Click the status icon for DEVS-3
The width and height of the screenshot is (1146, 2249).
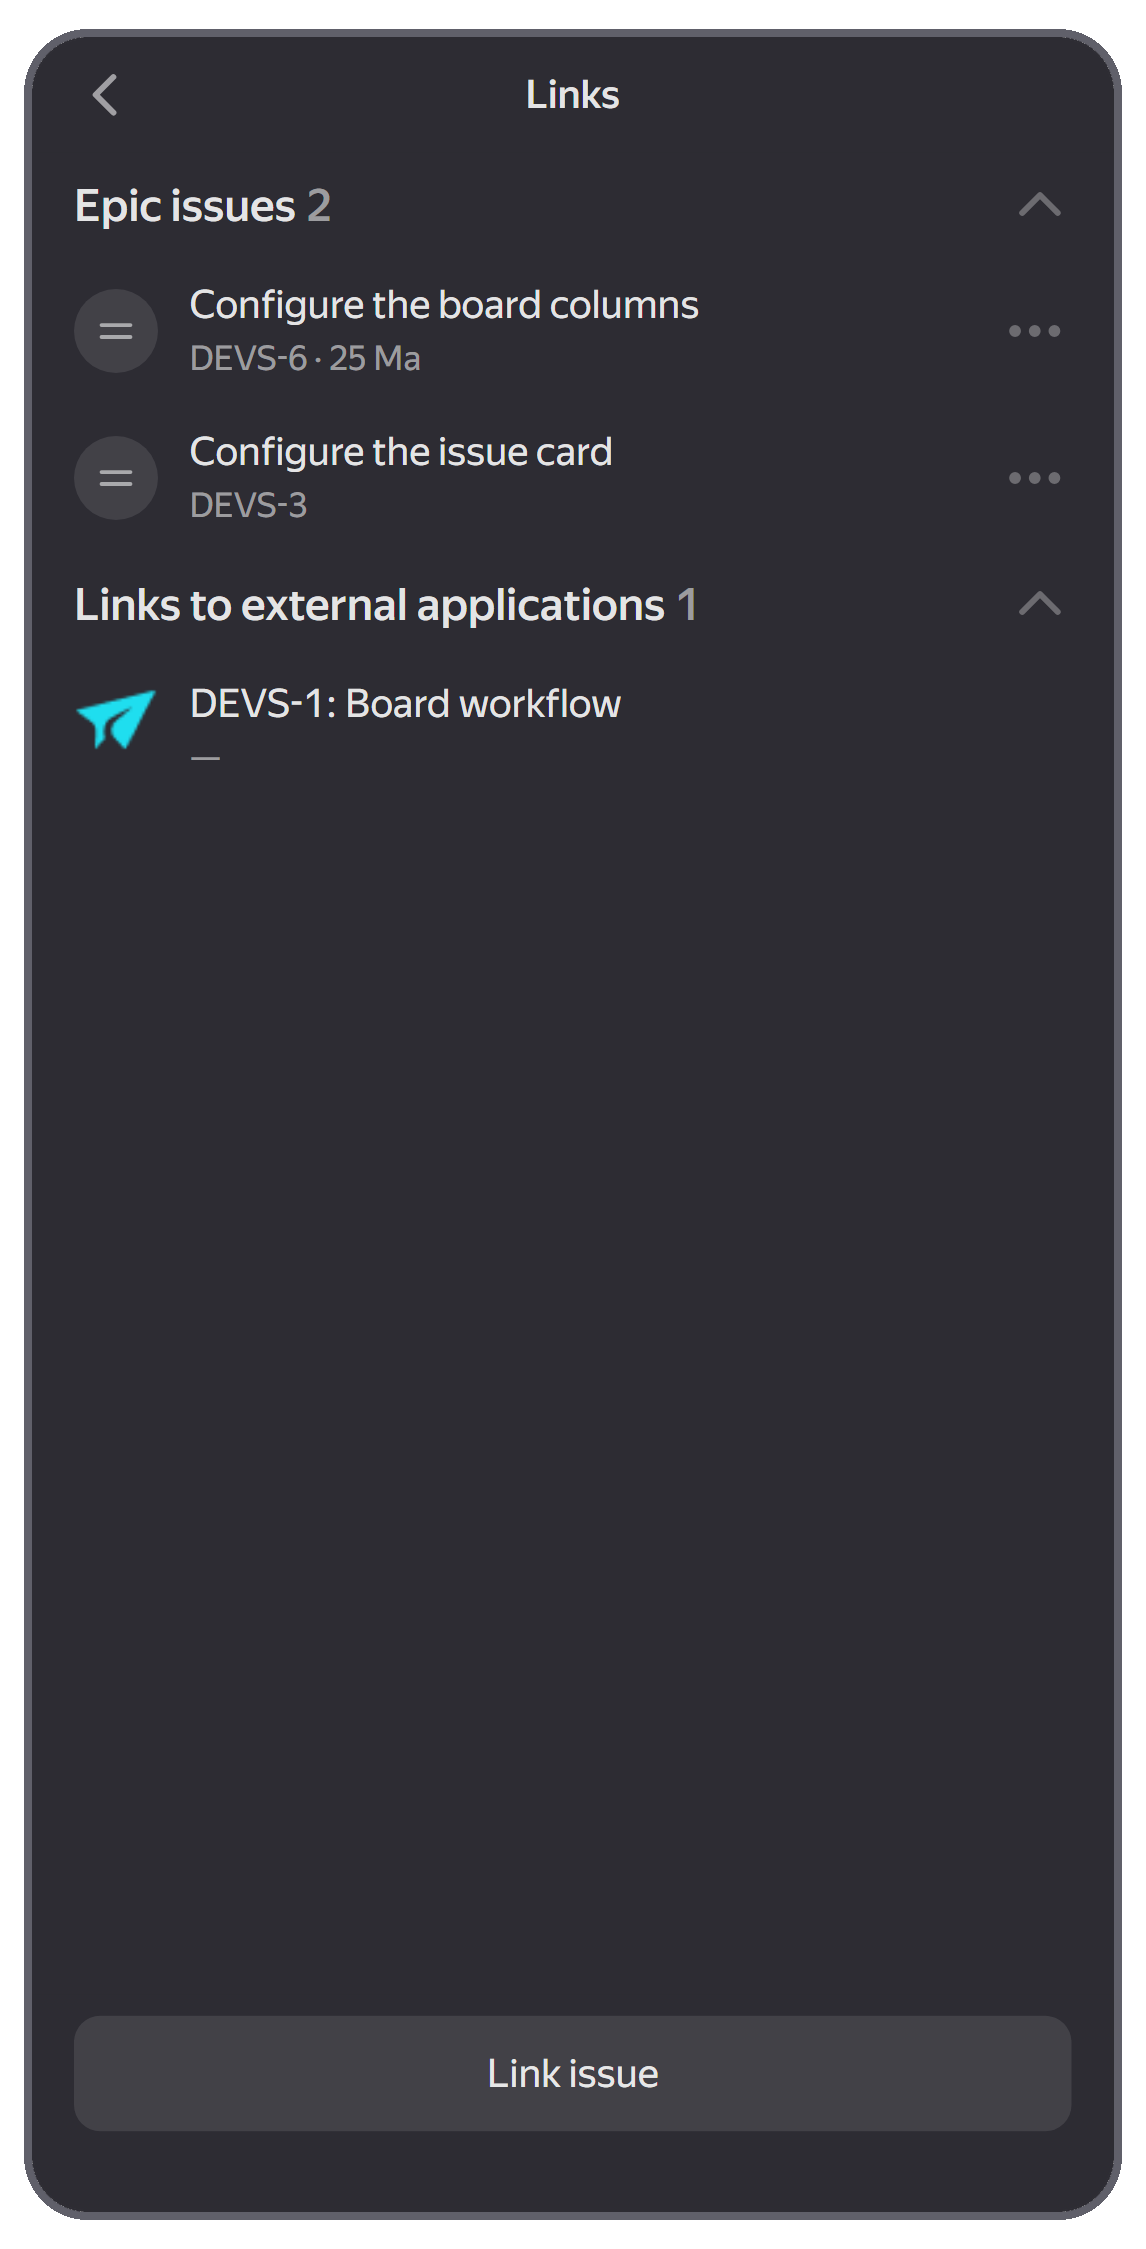116,478
